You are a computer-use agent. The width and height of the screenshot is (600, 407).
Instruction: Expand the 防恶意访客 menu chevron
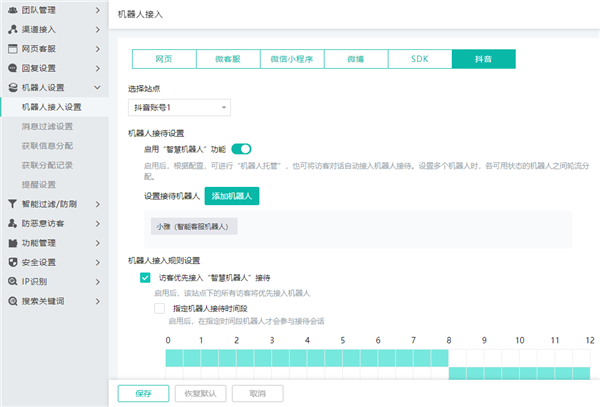[98, 224]
